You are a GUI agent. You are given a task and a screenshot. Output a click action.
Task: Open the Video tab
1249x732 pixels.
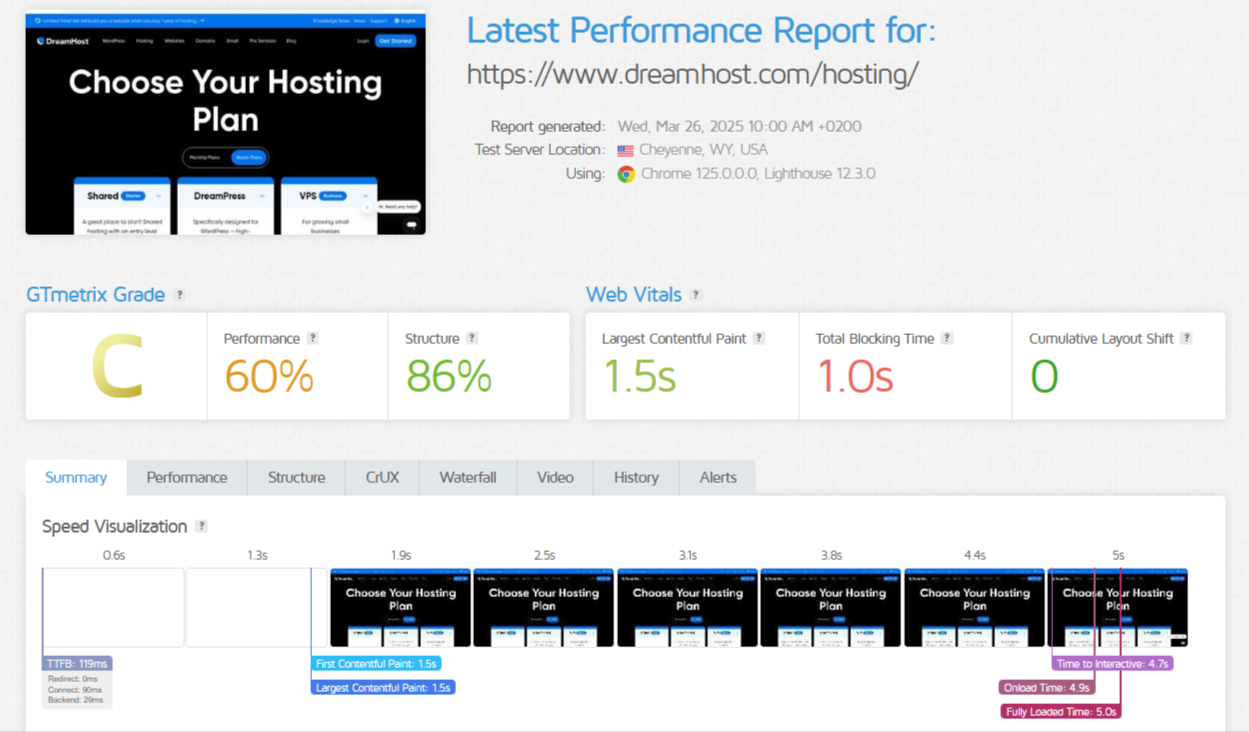[555, 477]
